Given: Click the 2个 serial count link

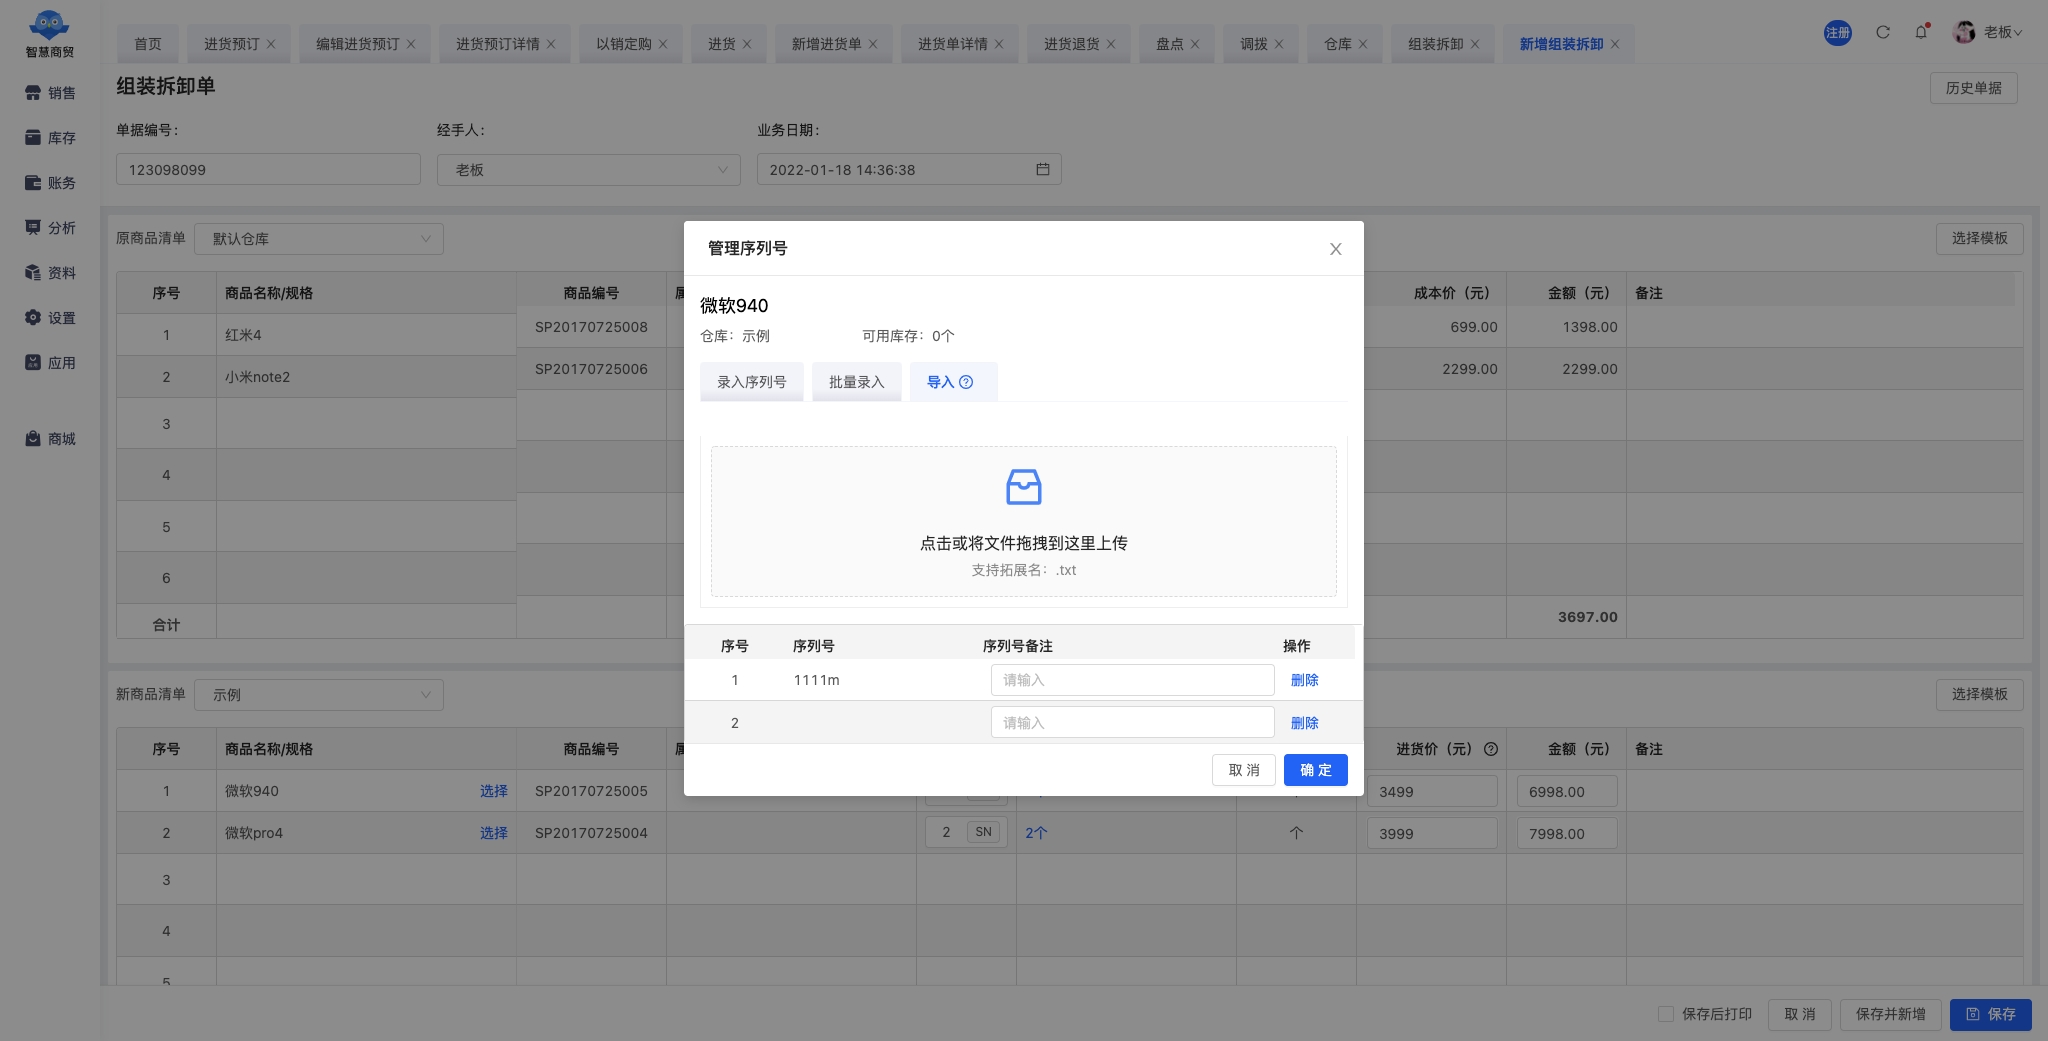Looking at the screenshot, I should [x=1036, y=833].
